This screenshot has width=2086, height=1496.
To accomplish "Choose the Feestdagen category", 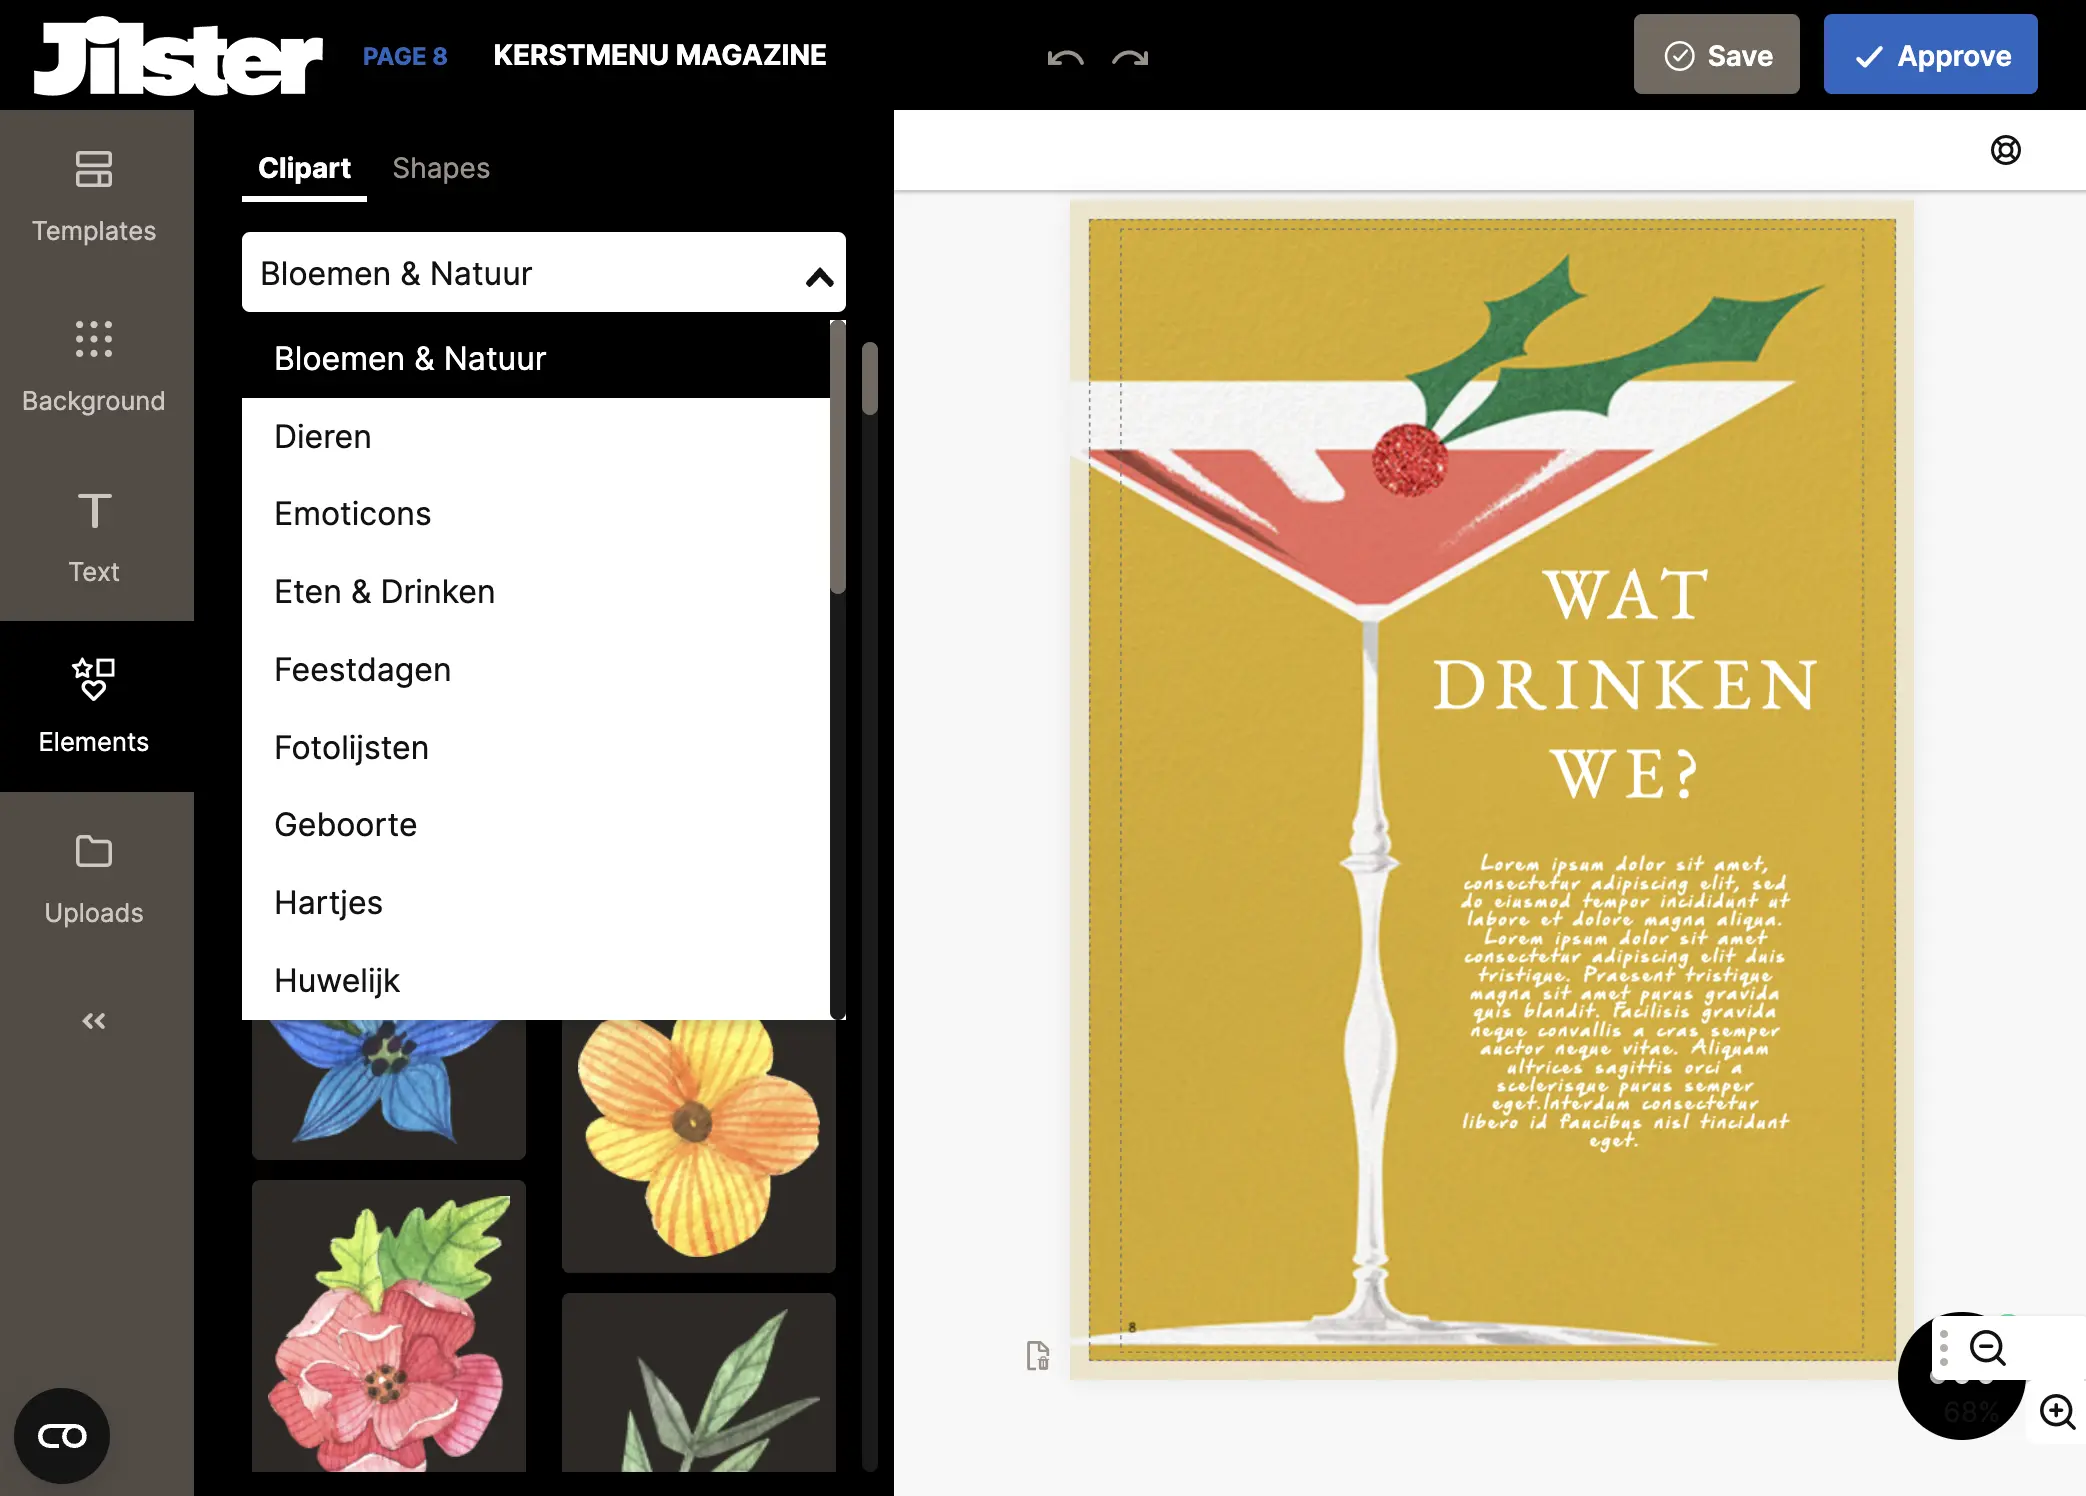I will pyautogui.click(x=536, y=670).
